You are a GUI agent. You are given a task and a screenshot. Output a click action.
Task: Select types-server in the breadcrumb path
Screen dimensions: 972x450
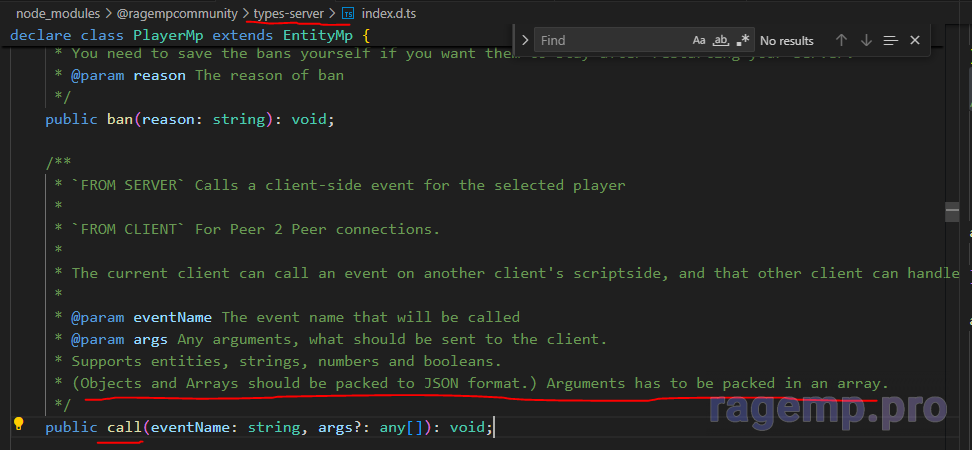coord(289,14)
